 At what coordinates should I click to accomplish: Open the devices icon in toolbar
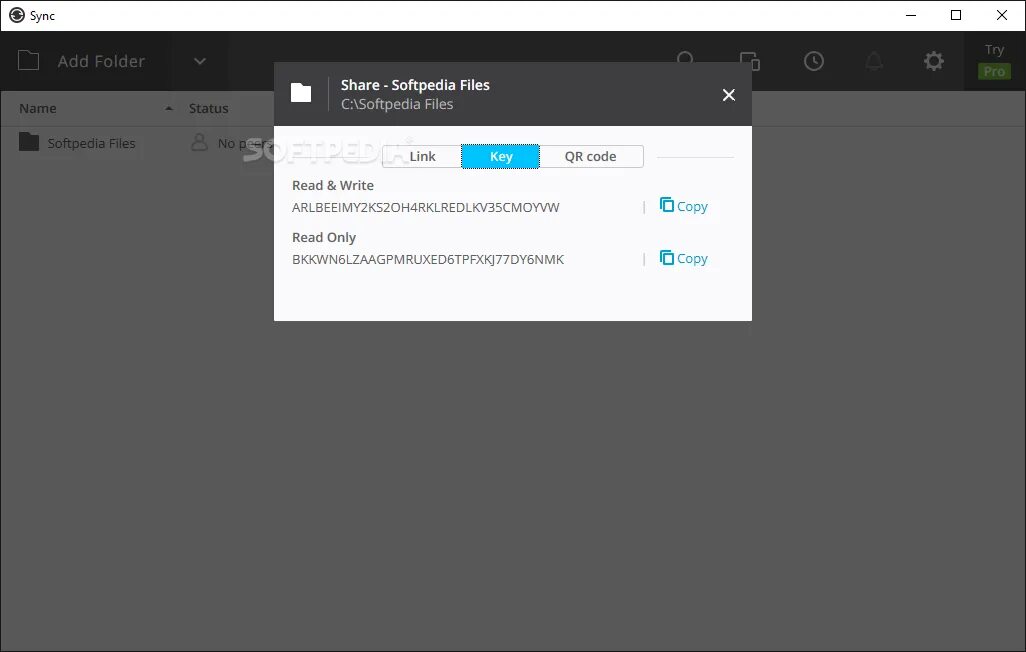pyautogui.click(x=750, y=61)
